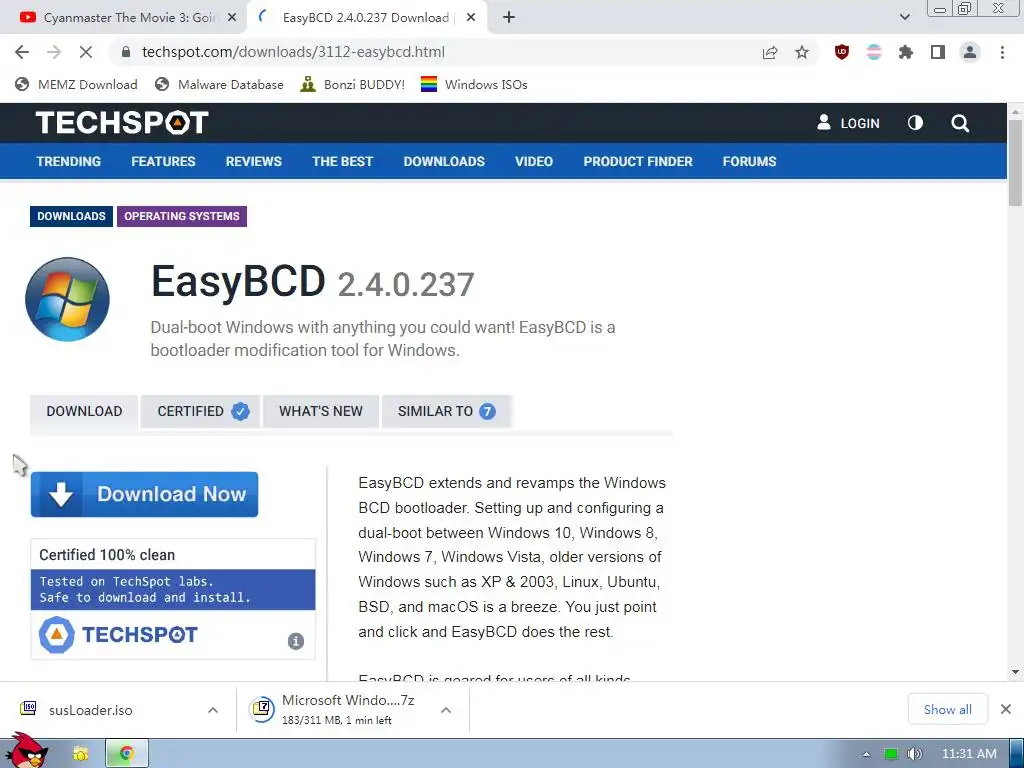The height and width of the screenshot is (768, 1024).
Task: Click the green network tray icon
Action: point(891,754)
